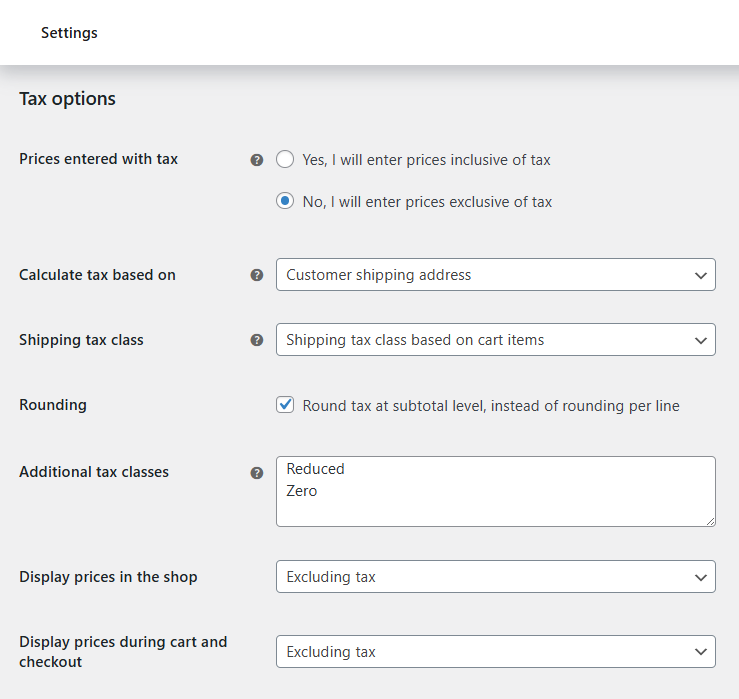The width and height of the screenshot is (739, 699).
Task: Open the 'Shipping tax class' dropdown
Action: point(496,339)
